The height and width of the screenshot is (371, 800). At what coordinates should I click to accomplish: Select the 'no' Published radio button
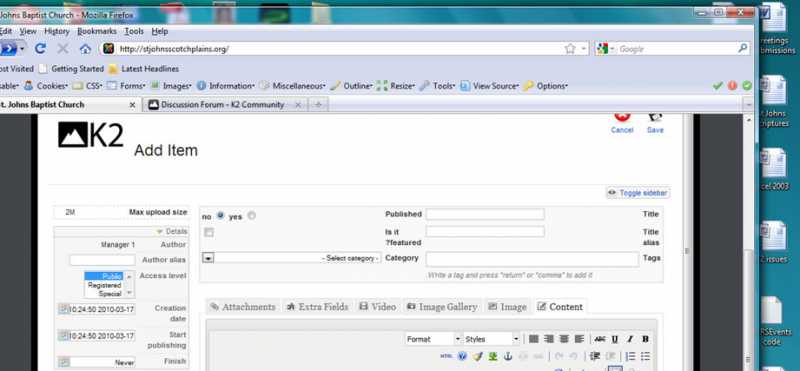click(x=220, y=216)
